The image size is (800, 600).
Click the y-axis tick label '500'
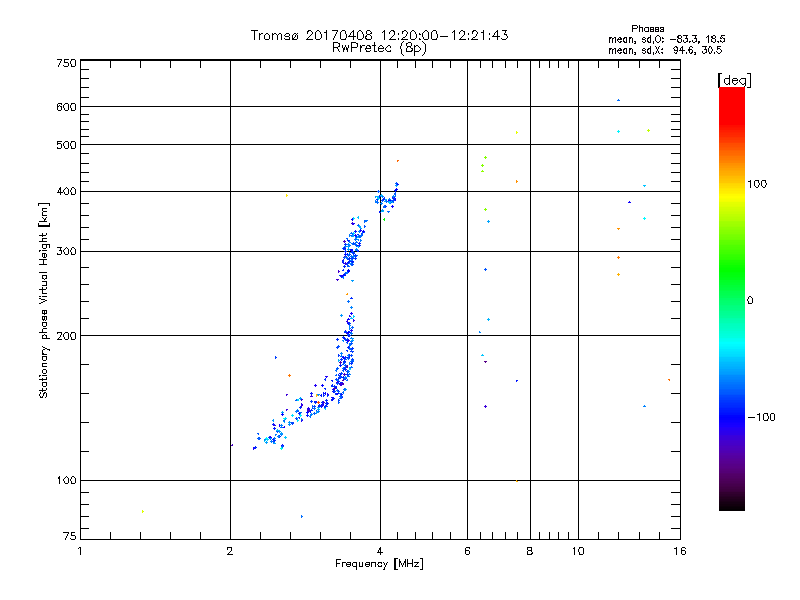pos(66,145)
